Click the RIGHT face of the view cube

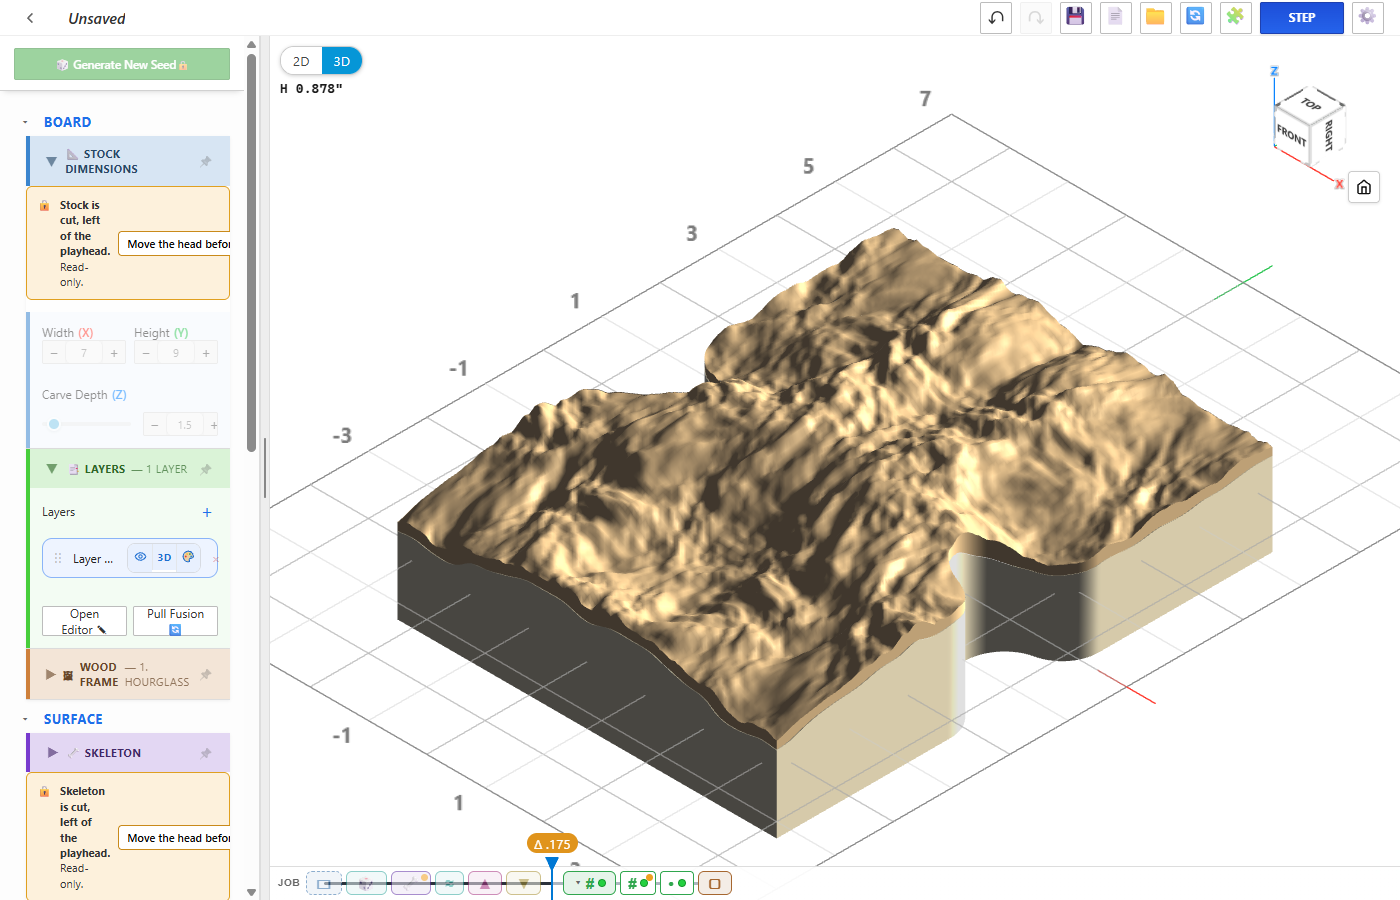point(1329,133)
